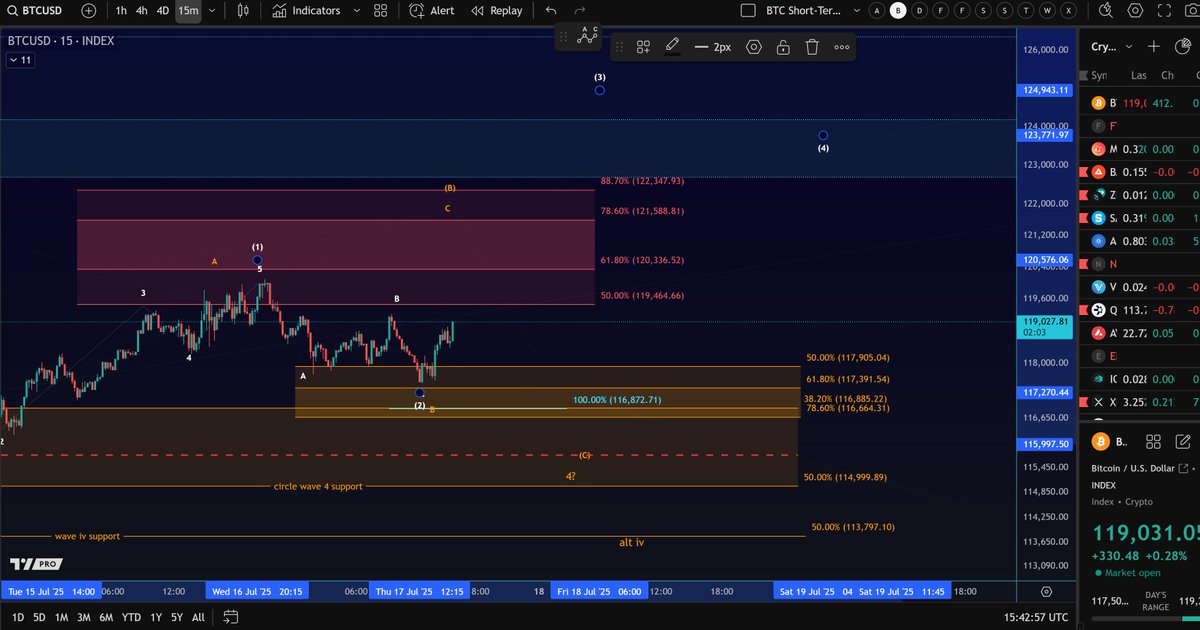Set the chart range to 5Y
1200x630 pixels.
click(176, 617)
